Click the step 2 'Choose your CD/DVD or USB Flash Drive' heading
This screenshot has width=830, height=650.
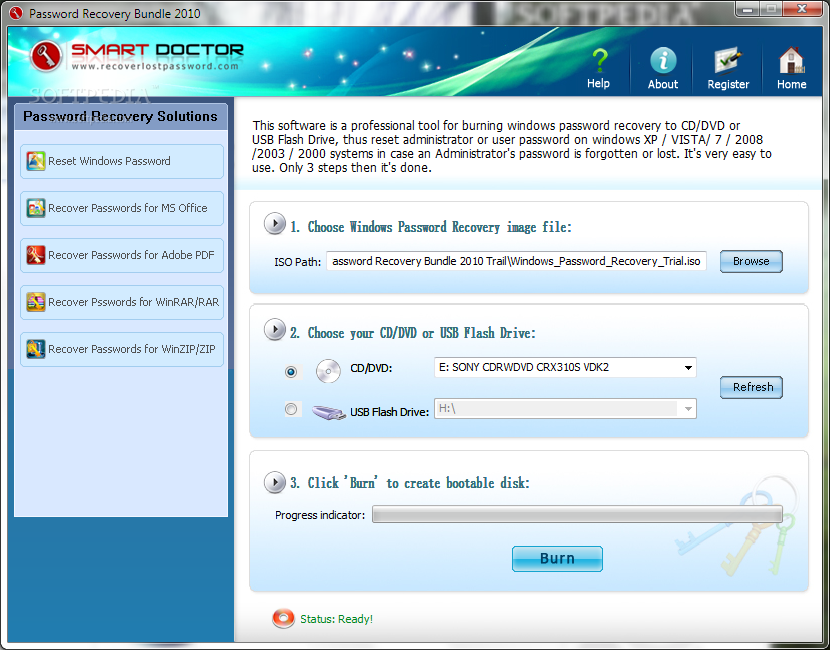point(413,333)
